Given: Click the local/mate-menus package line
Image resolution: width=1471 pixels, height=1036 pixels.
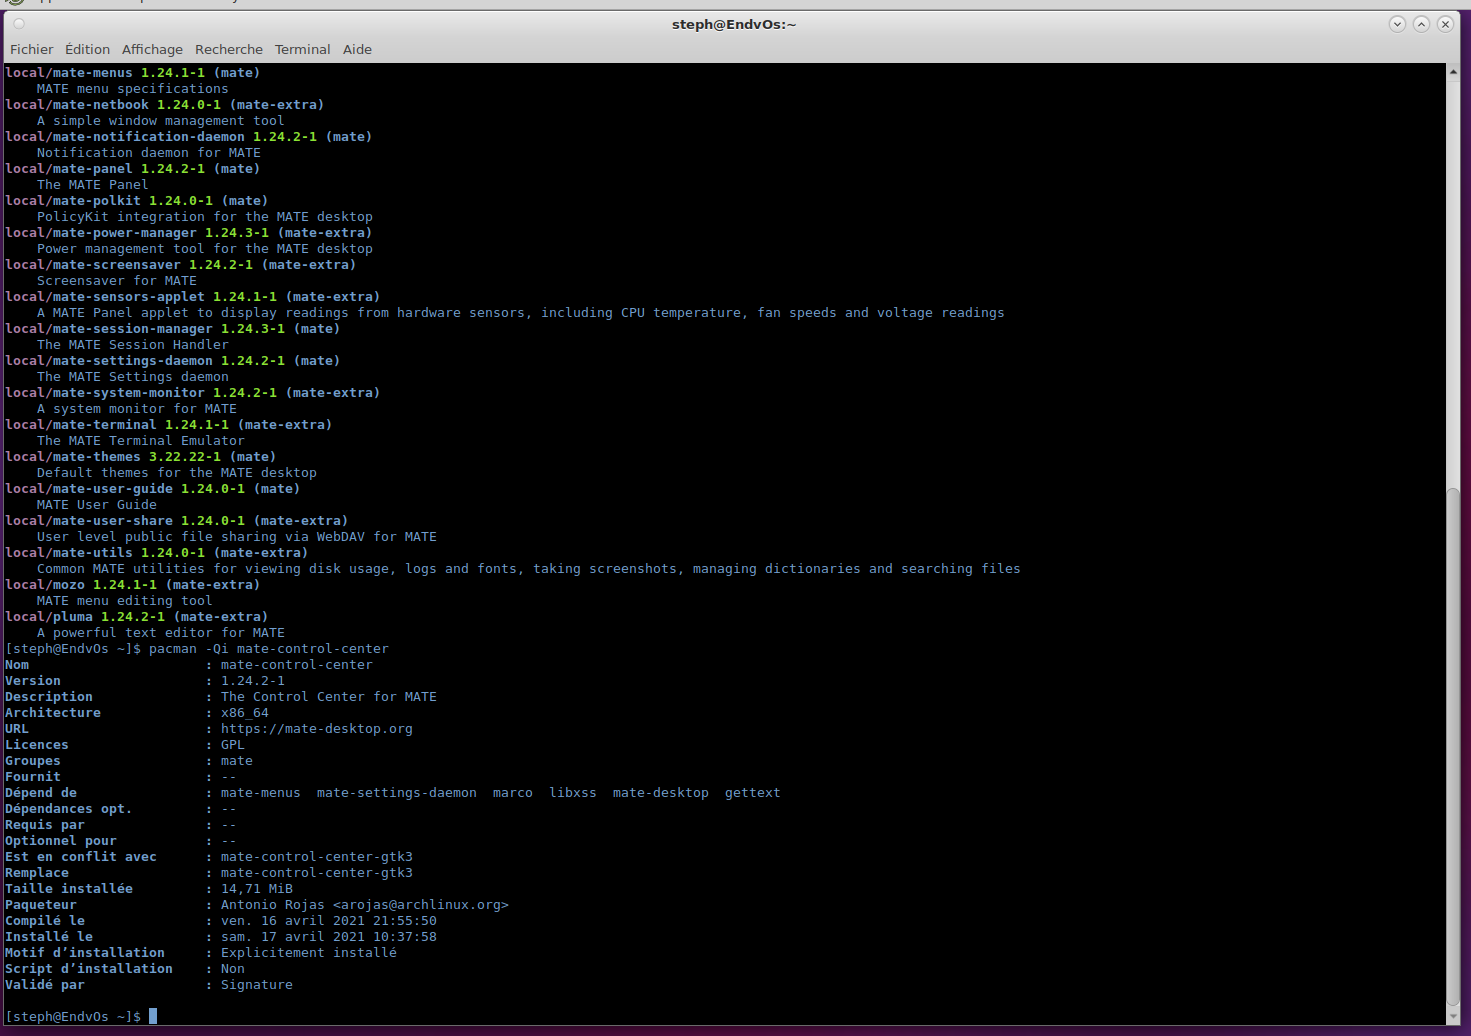Looking at the screenshot, I should 133,73.
